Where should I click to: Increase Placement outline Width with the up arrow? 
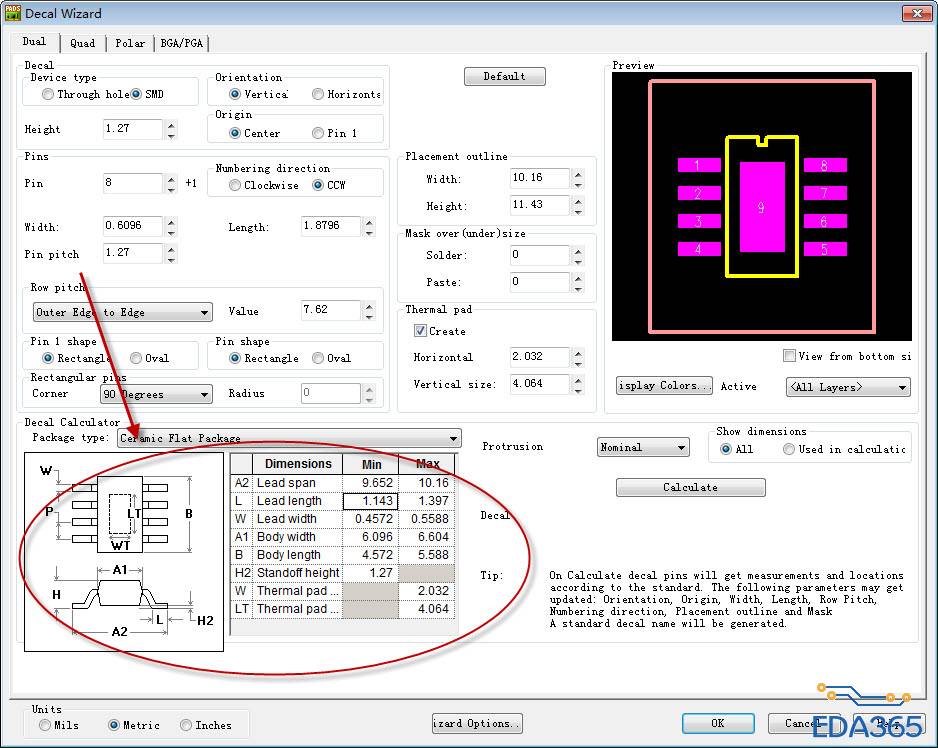[x=578, y=174]
